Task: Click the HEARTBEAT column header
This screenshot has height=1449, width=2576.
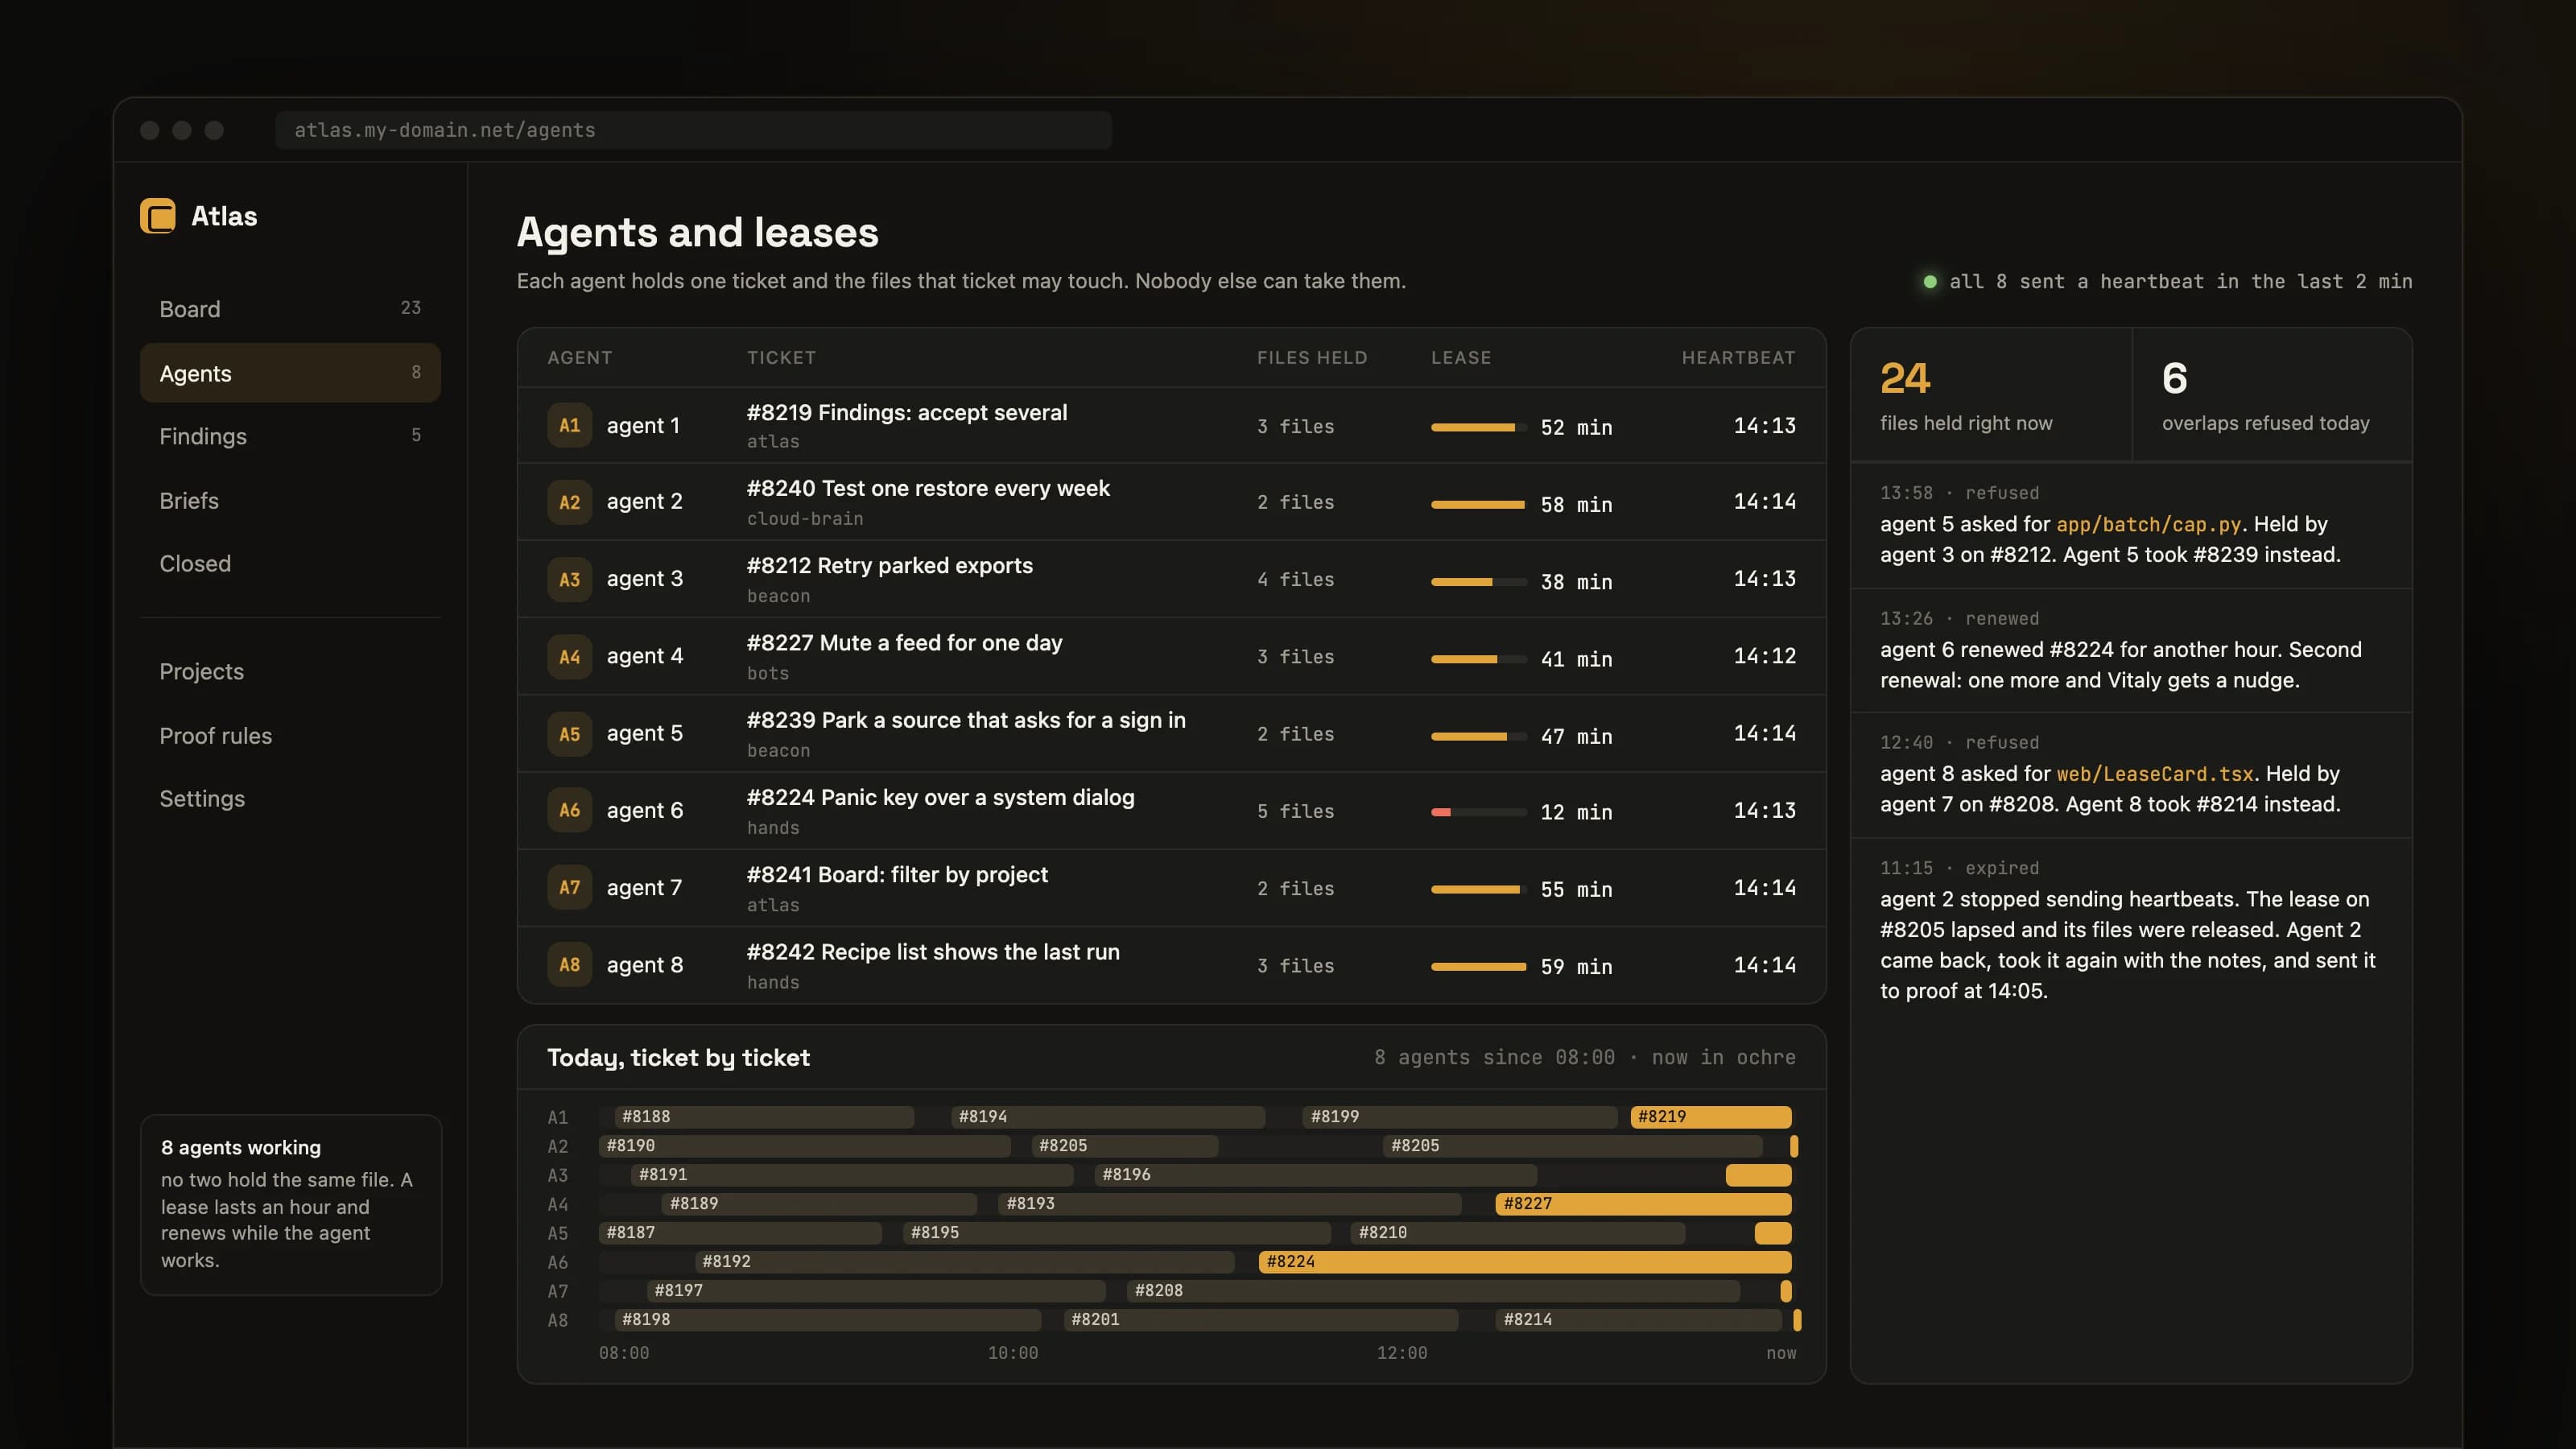Action: (x=1738, y=358)
